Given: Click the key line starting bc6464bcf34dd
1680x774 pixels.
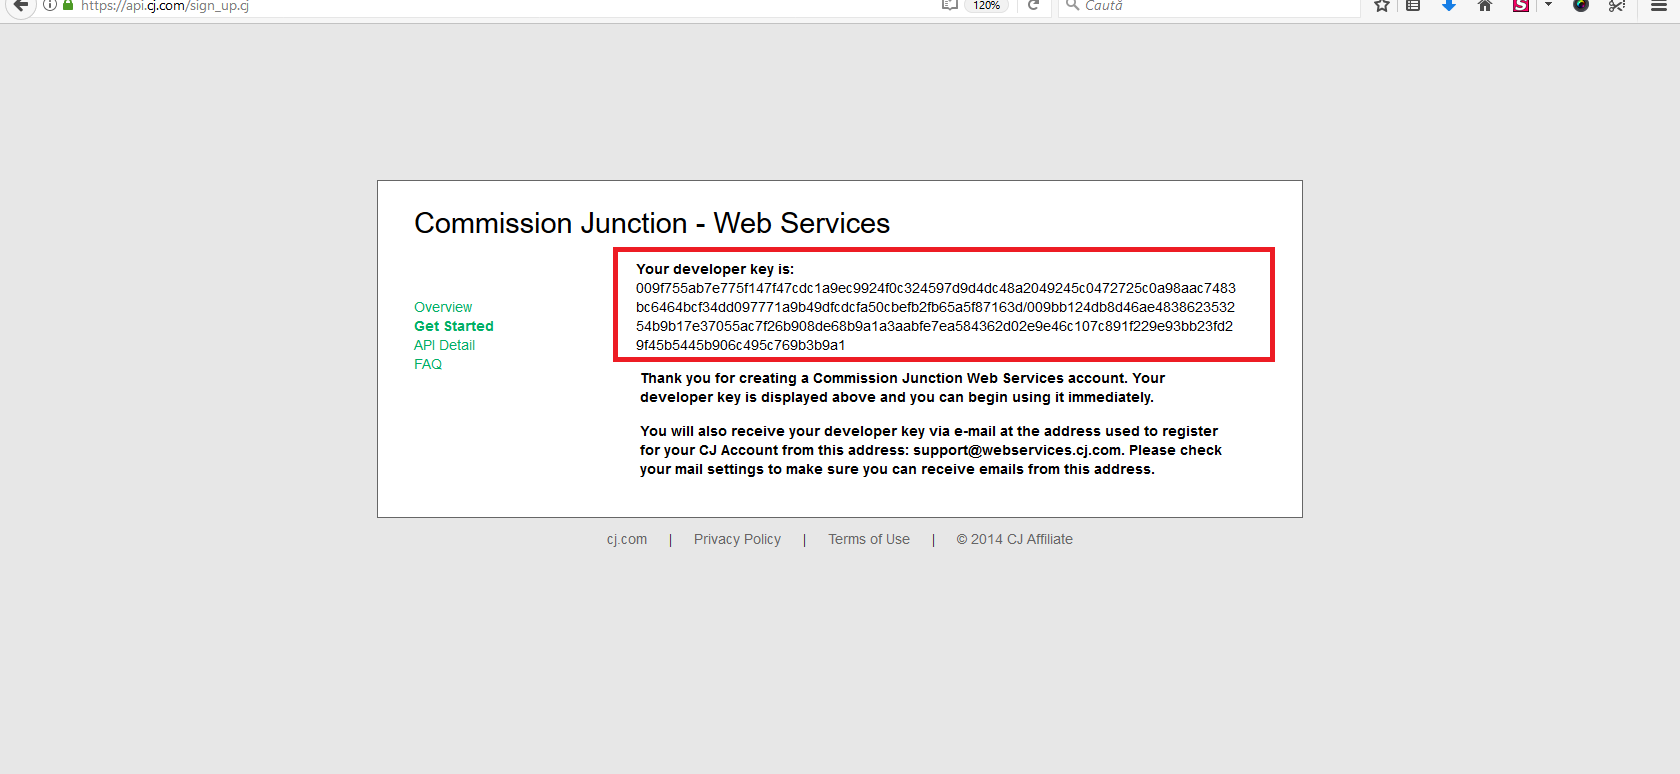Looking at the screenshot, I should click(x=935, y=307).
